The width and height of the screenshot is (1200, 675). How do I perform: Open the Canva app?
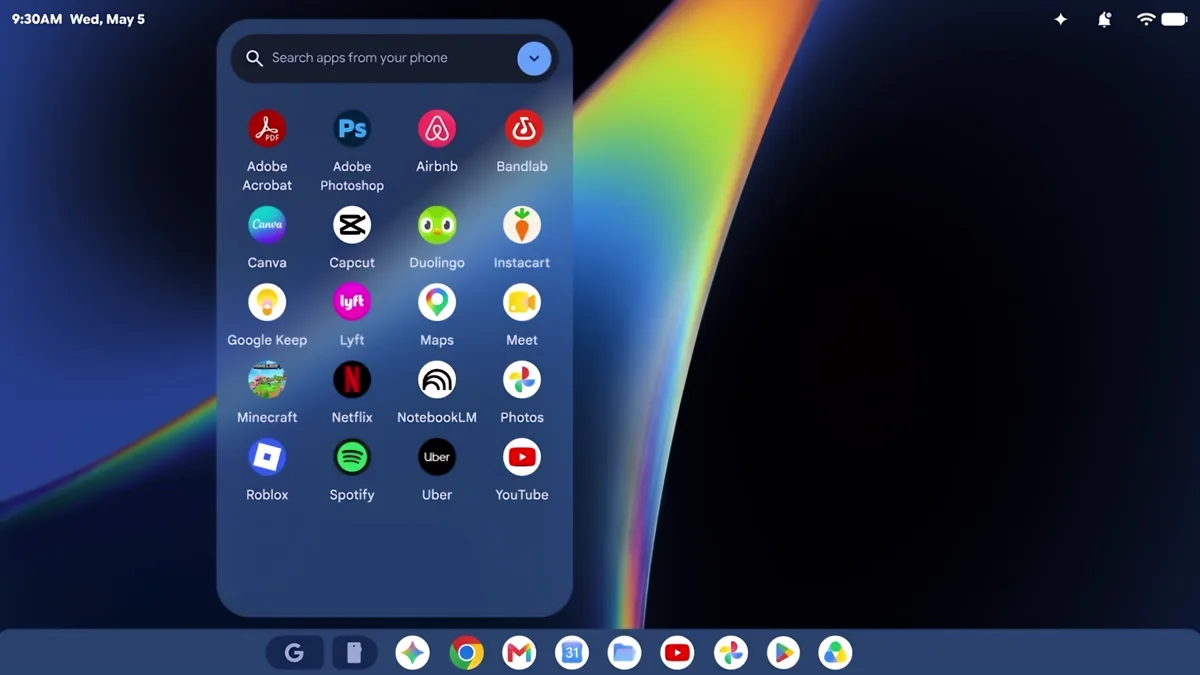267,225
